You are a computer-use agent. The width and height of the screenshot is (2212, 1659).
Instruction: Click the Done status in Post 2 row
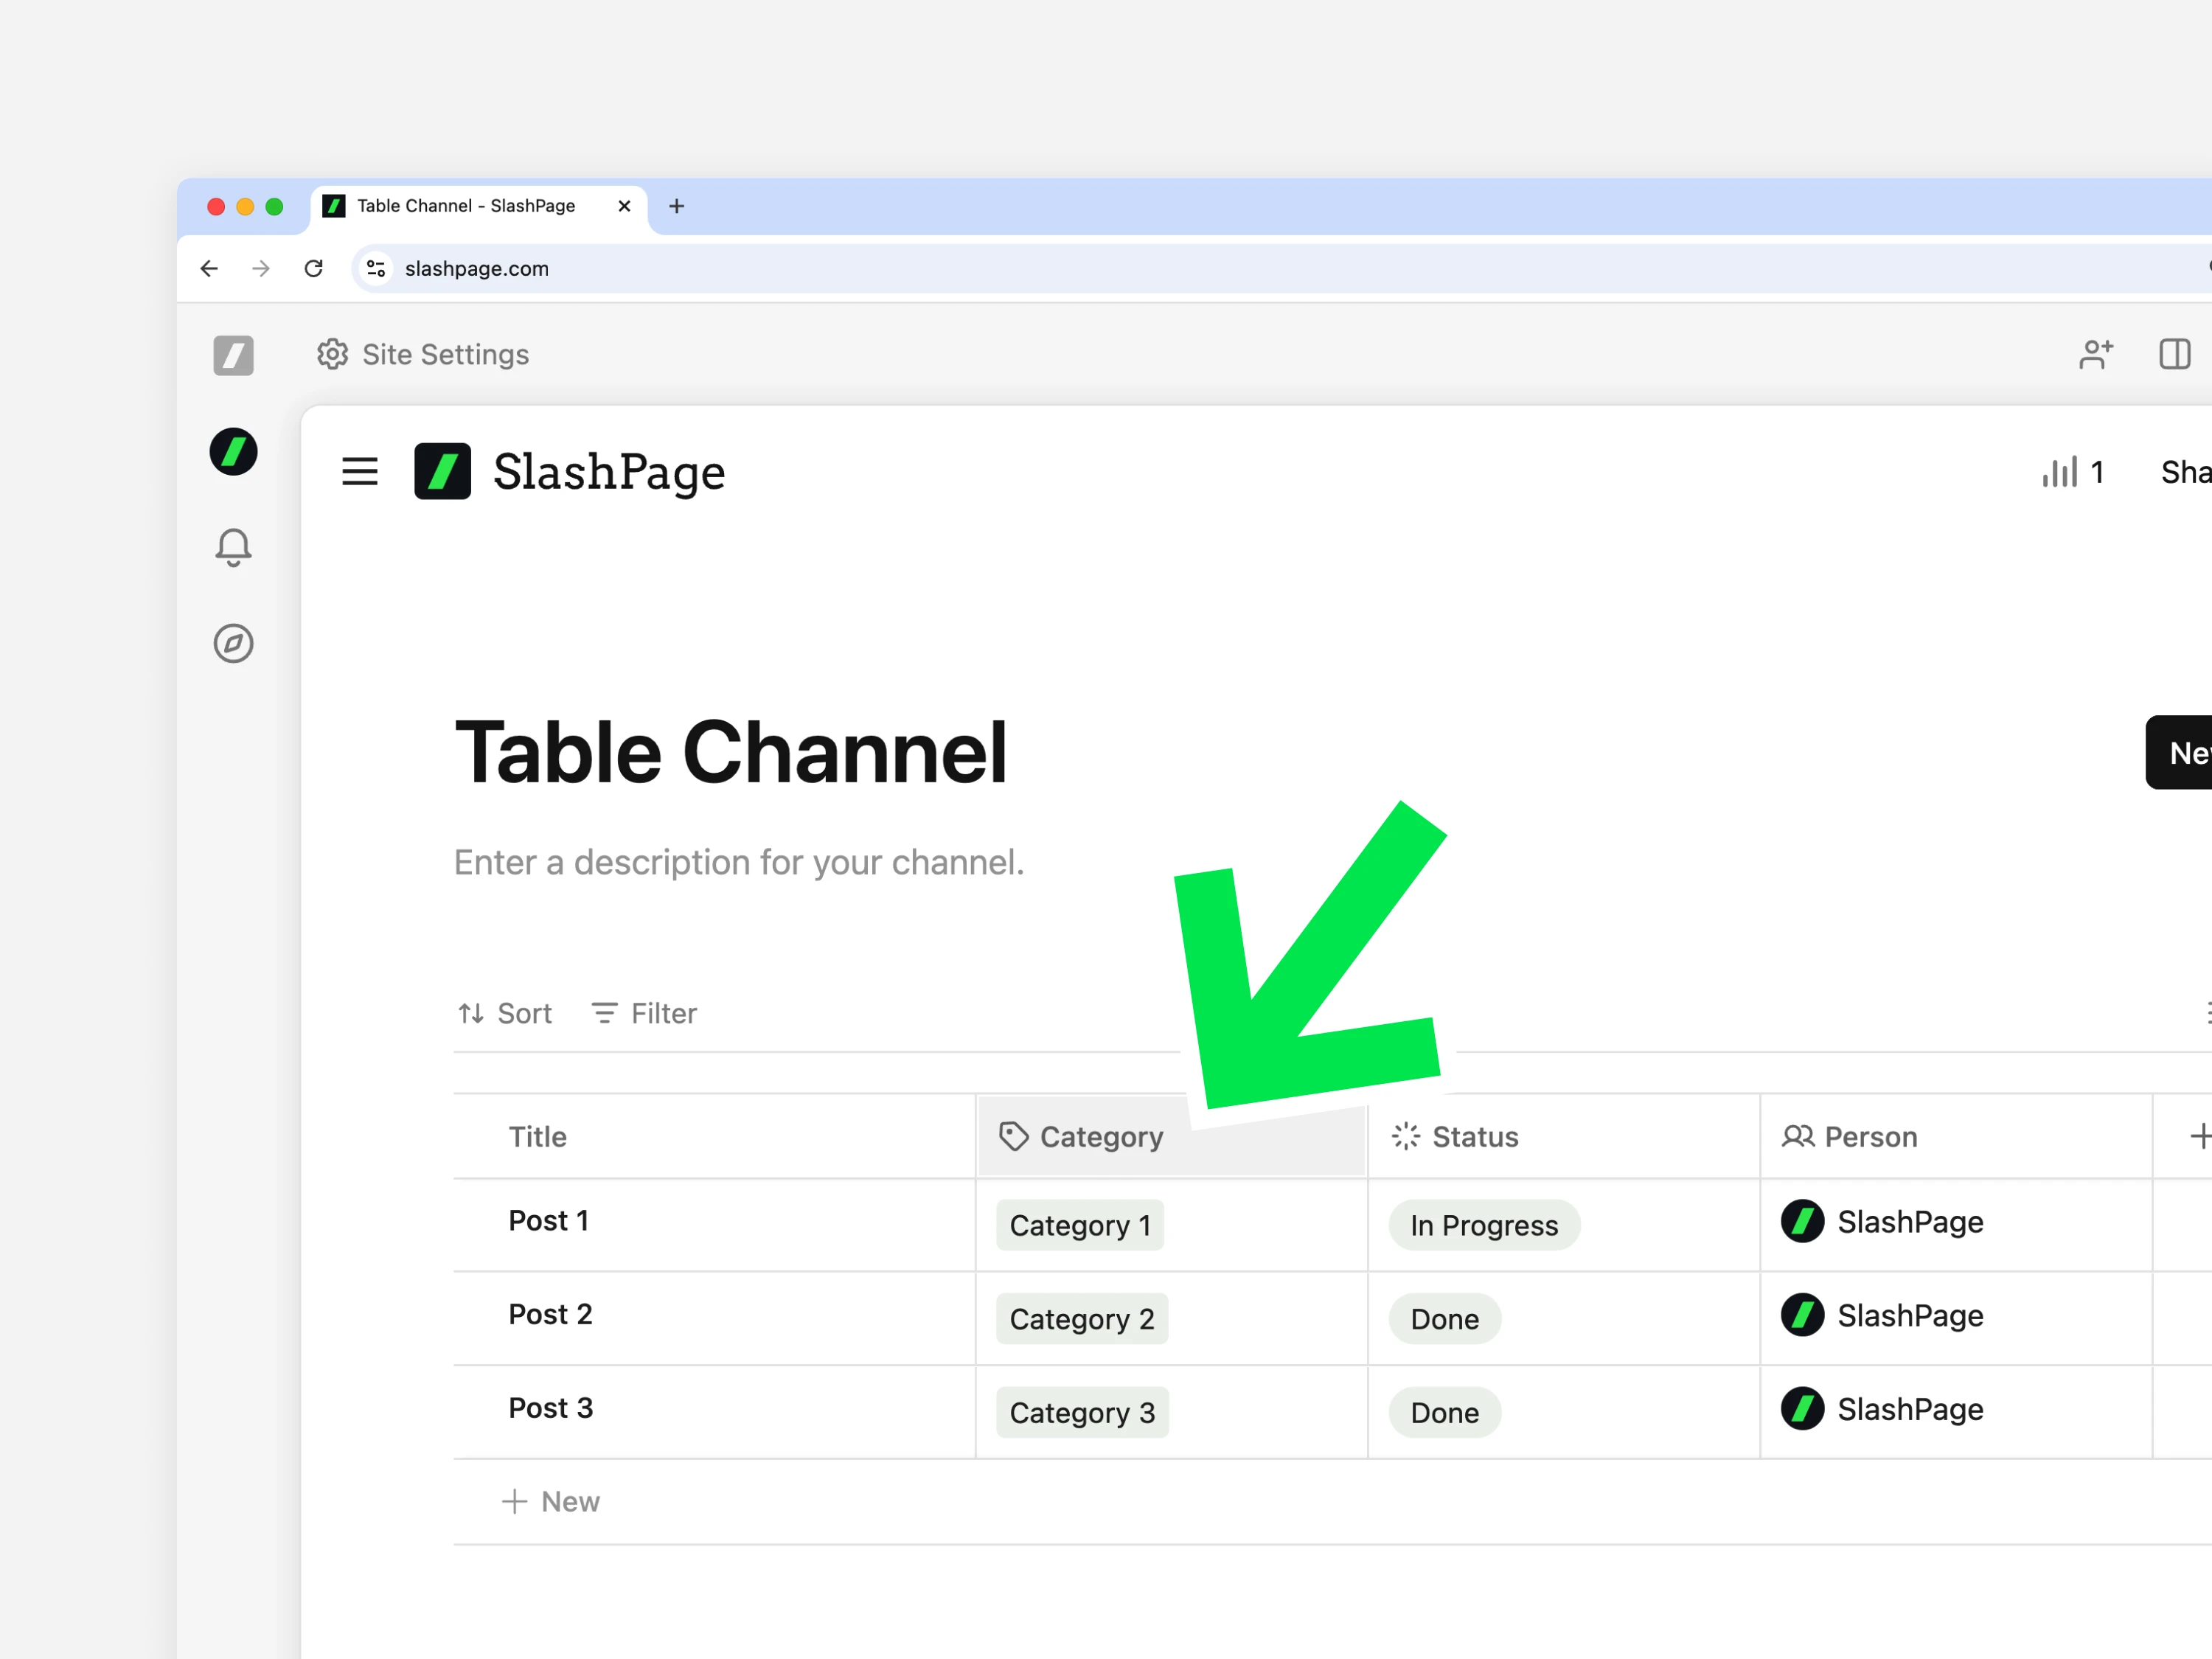pos(1445,1319)
